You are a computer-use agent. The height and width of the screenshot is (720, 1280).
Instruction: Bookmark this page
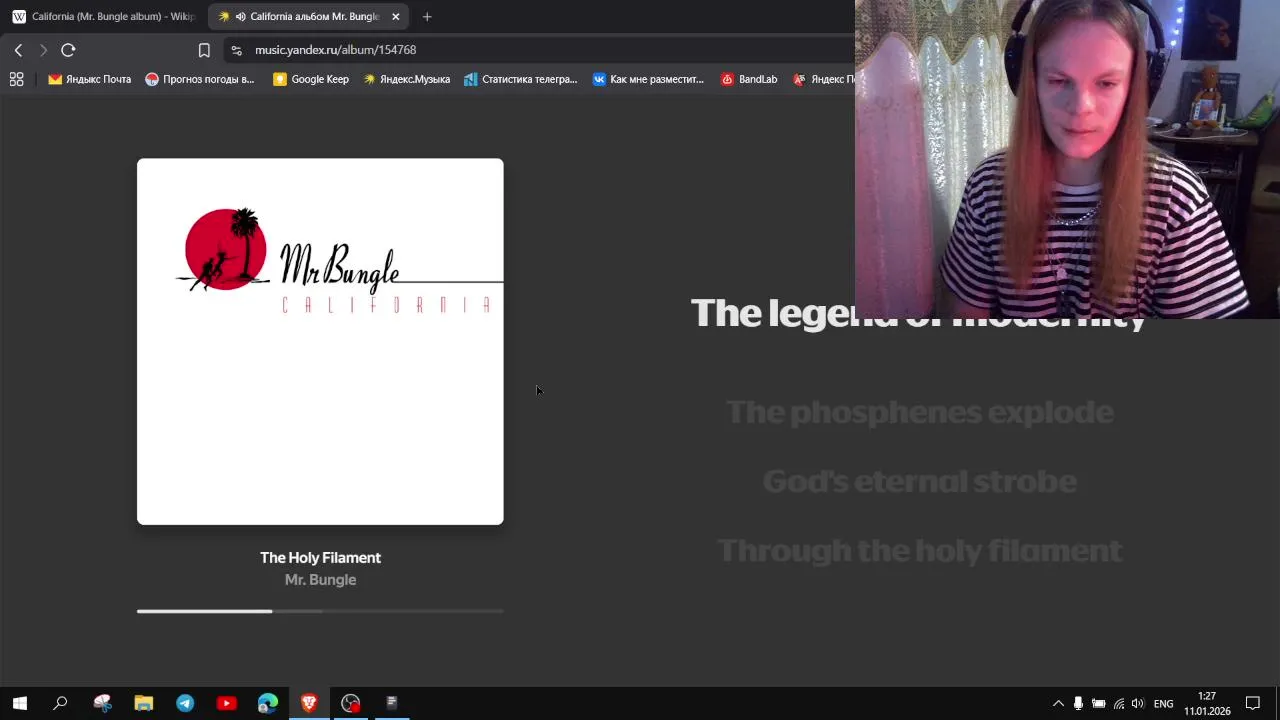(204, 50)
